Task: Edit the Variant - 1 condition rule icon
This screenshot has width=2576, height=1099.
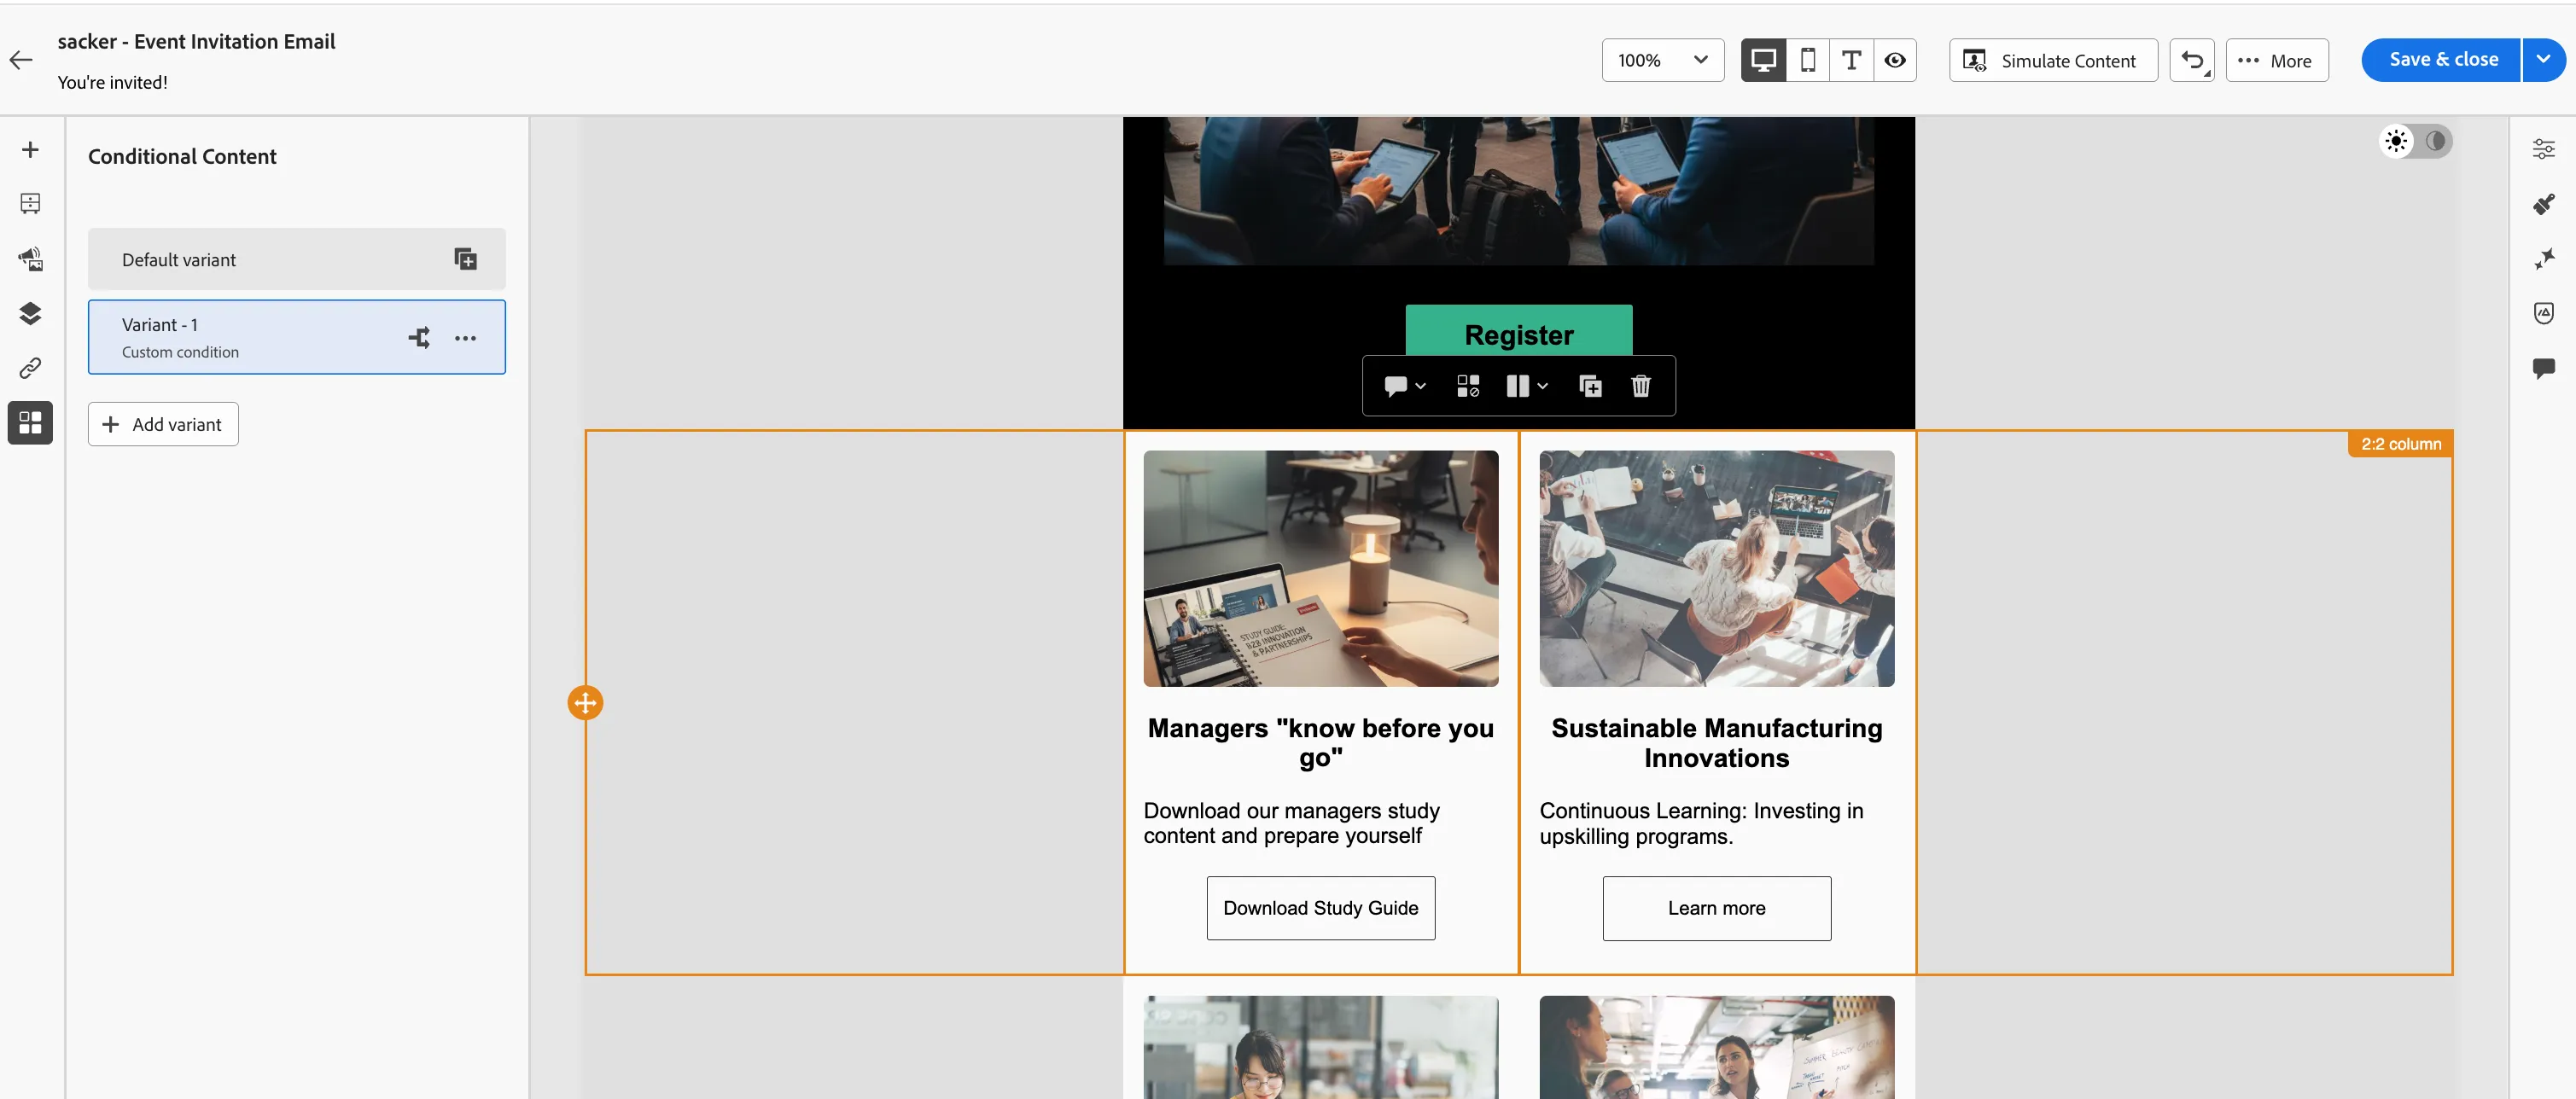Action: coord(419,338)
